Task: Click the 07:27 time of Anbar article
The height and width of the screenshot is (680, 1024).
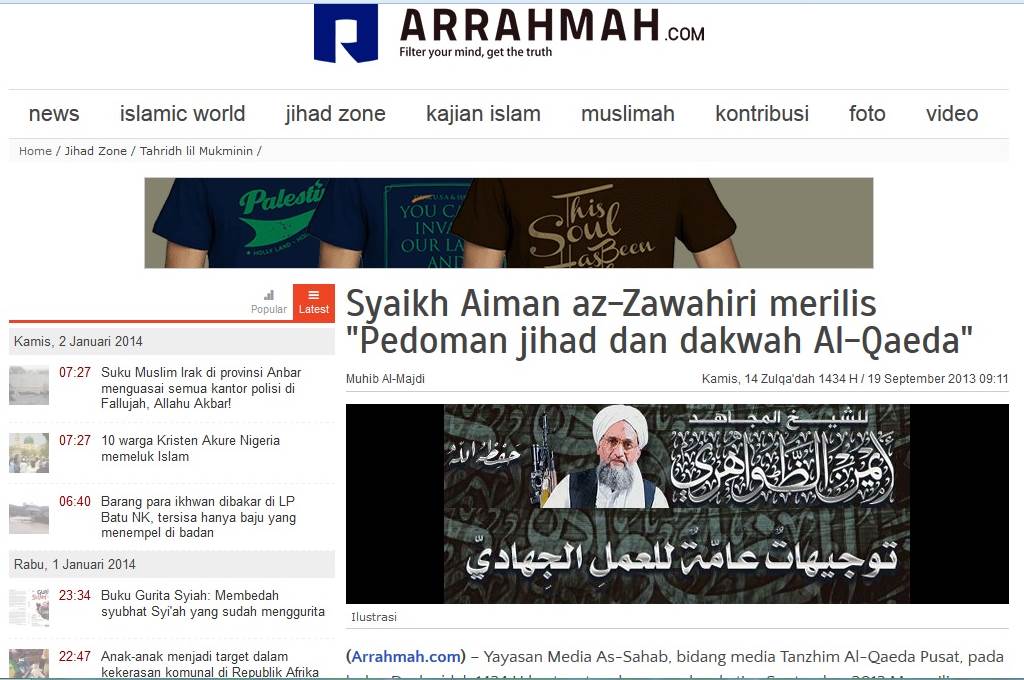Action: pyautogui.click(x=74, y=372)
